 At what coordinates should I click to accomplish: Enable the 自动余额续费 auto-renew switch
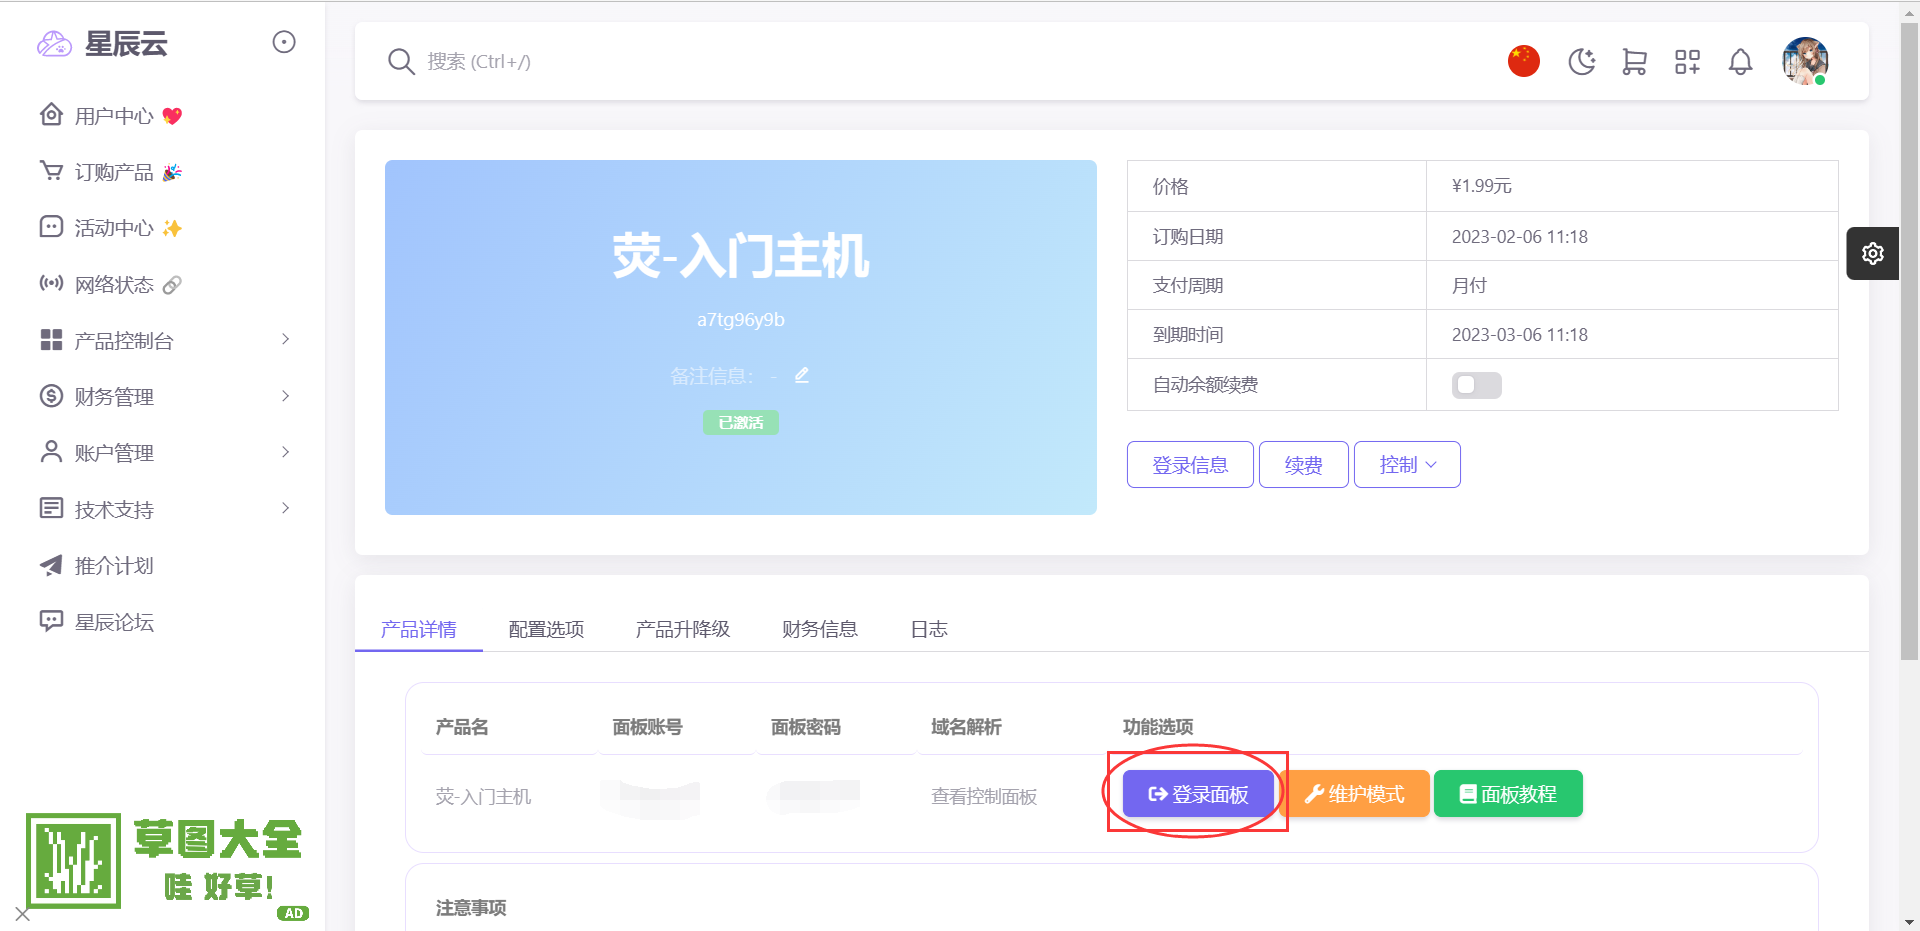pos(1476,385)
